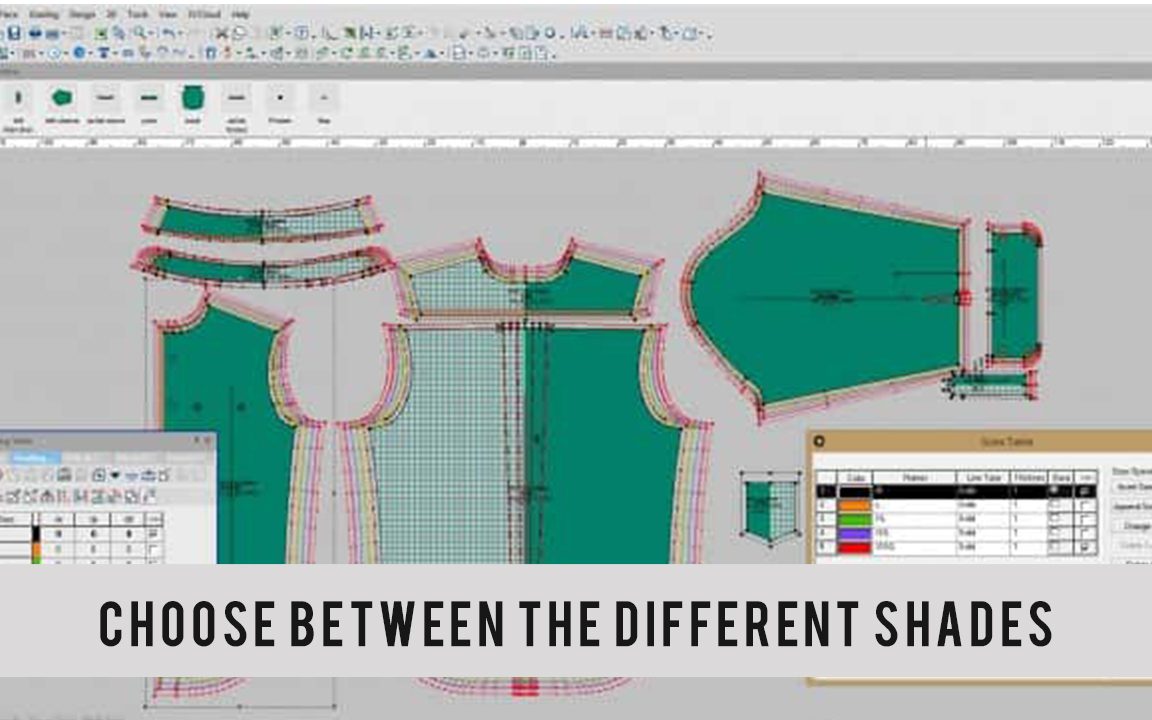Click the scissors Cut icon in toolbar
Viewport: 1152px width, 720px height.
[221, 33]
